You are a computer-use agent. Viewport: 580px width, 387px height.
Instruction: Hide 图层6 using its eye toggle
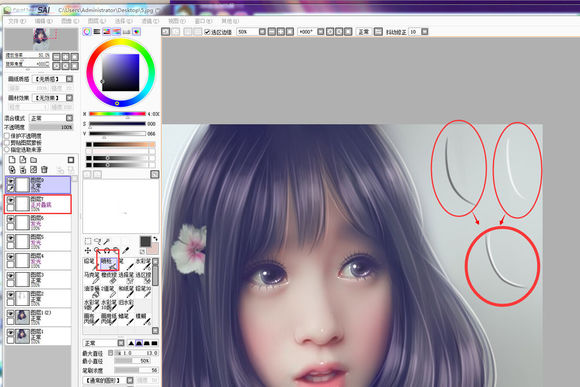coord(10,219)
